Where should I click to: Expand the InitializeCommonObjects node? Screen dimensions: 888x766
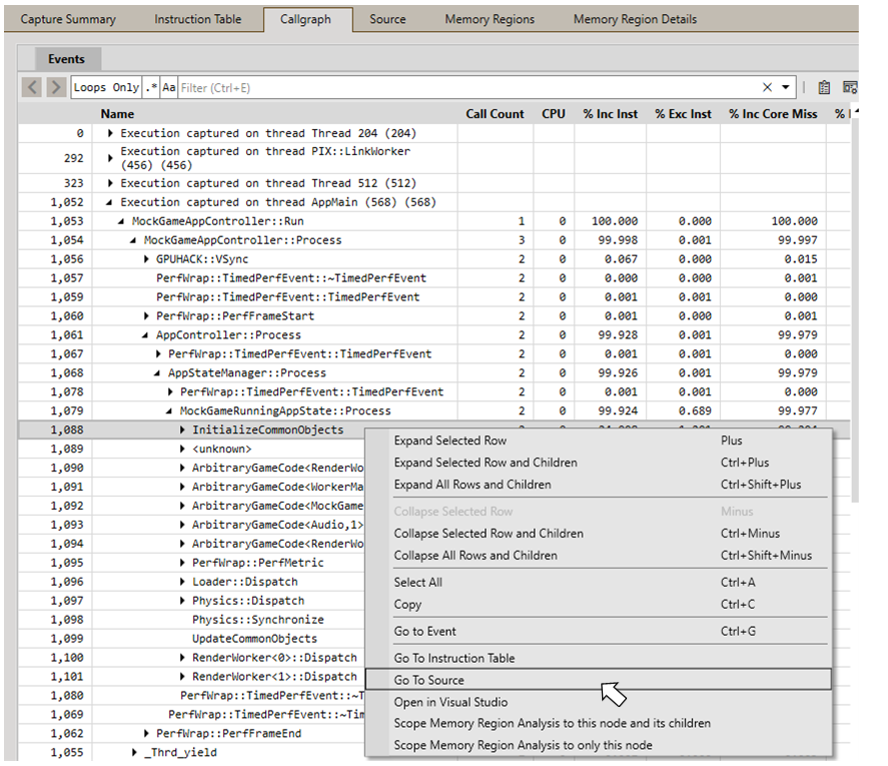click(x=182, y=430)
